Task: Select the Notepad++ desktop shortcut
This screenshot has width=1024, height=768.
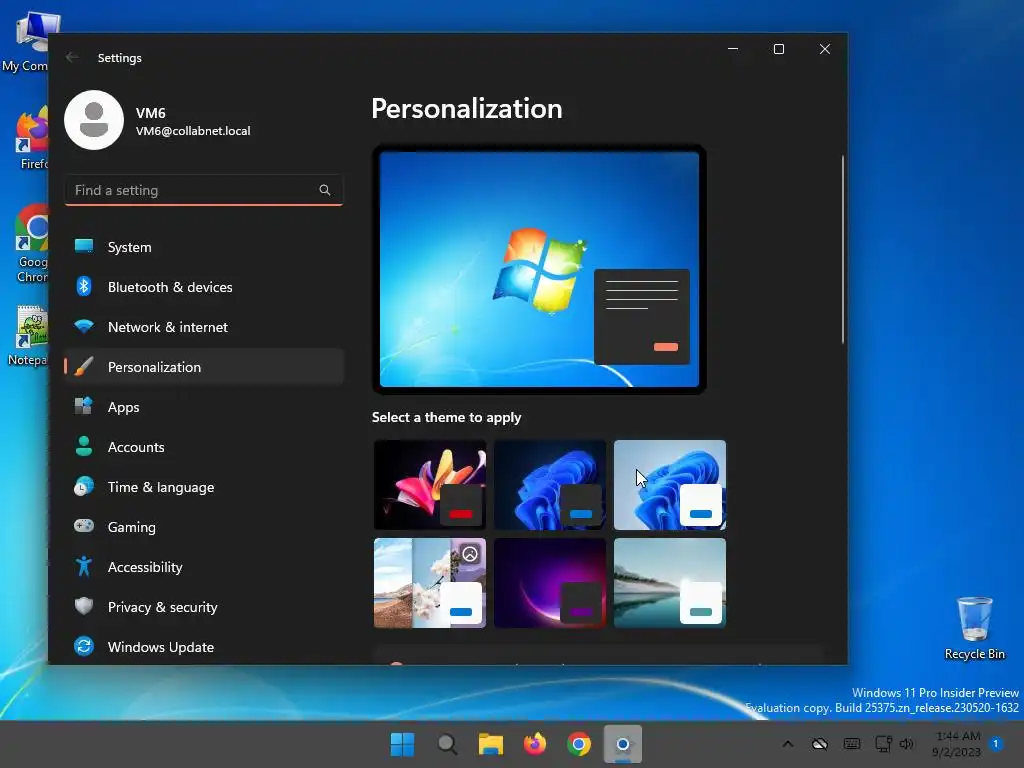Action: (26, 336)
